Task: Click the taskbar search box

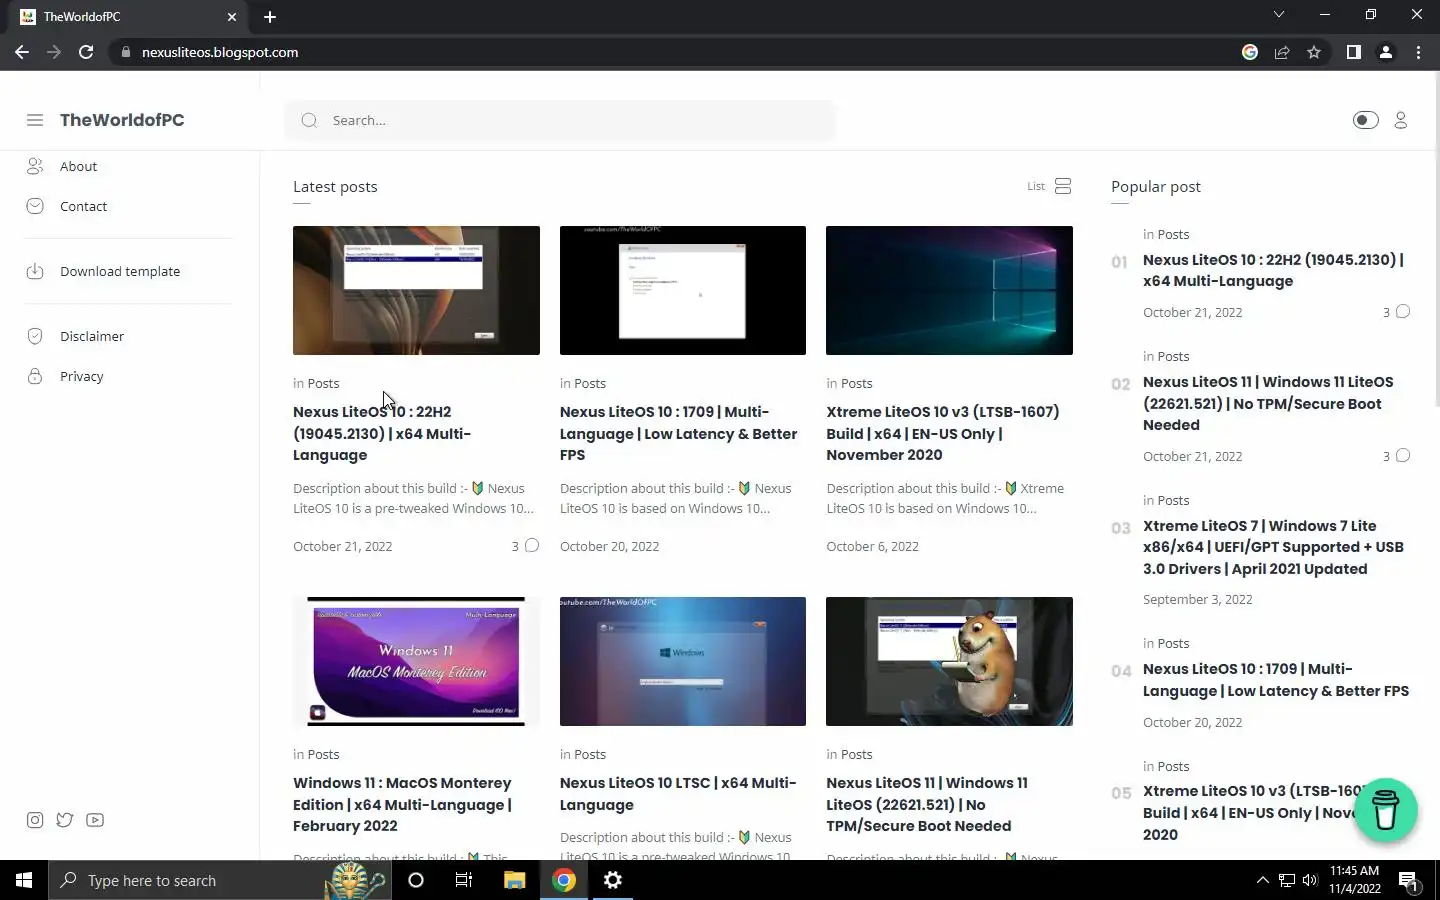Action: 218,880
